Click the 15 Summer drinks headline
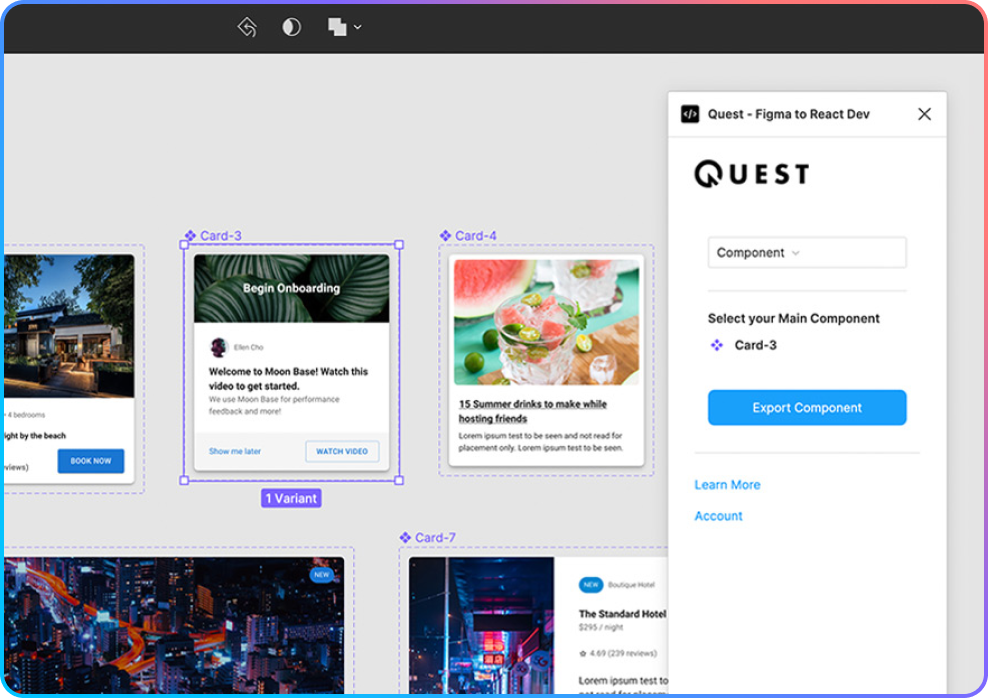Viewport: 988px width, 698px height. pos(532,411)
